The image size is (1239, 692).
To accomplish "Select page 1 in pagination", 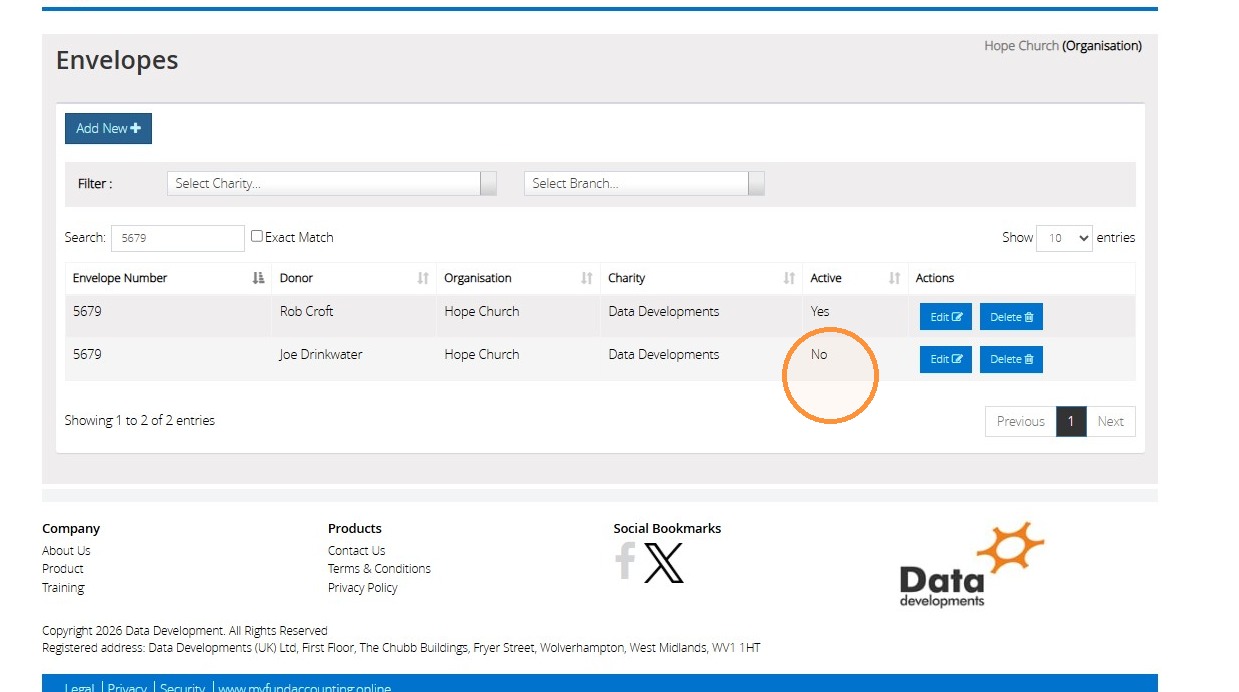I will pyautogui.click(x=1070, y=421).
